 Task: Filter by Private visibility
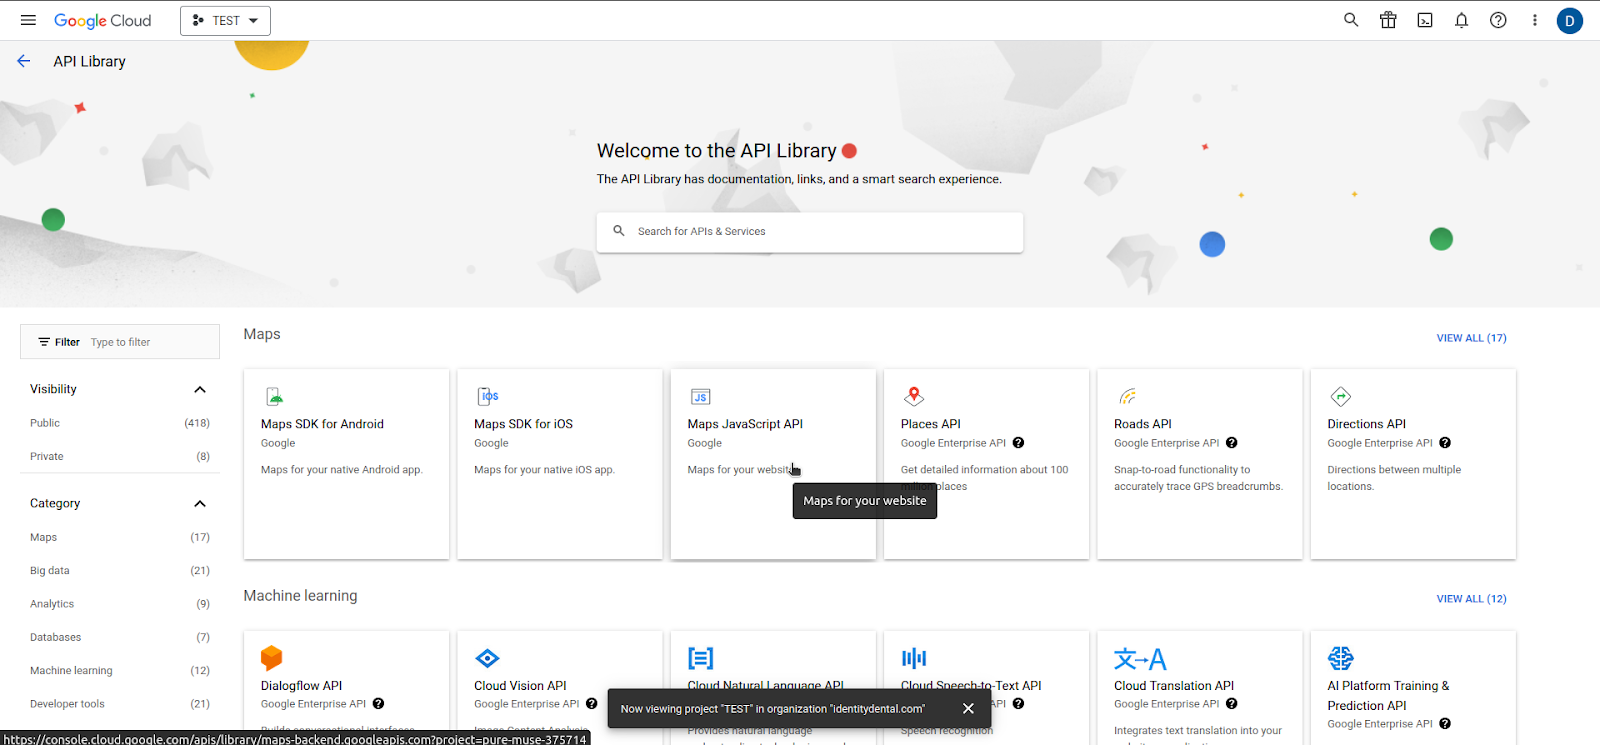click(x=47, y=456)
